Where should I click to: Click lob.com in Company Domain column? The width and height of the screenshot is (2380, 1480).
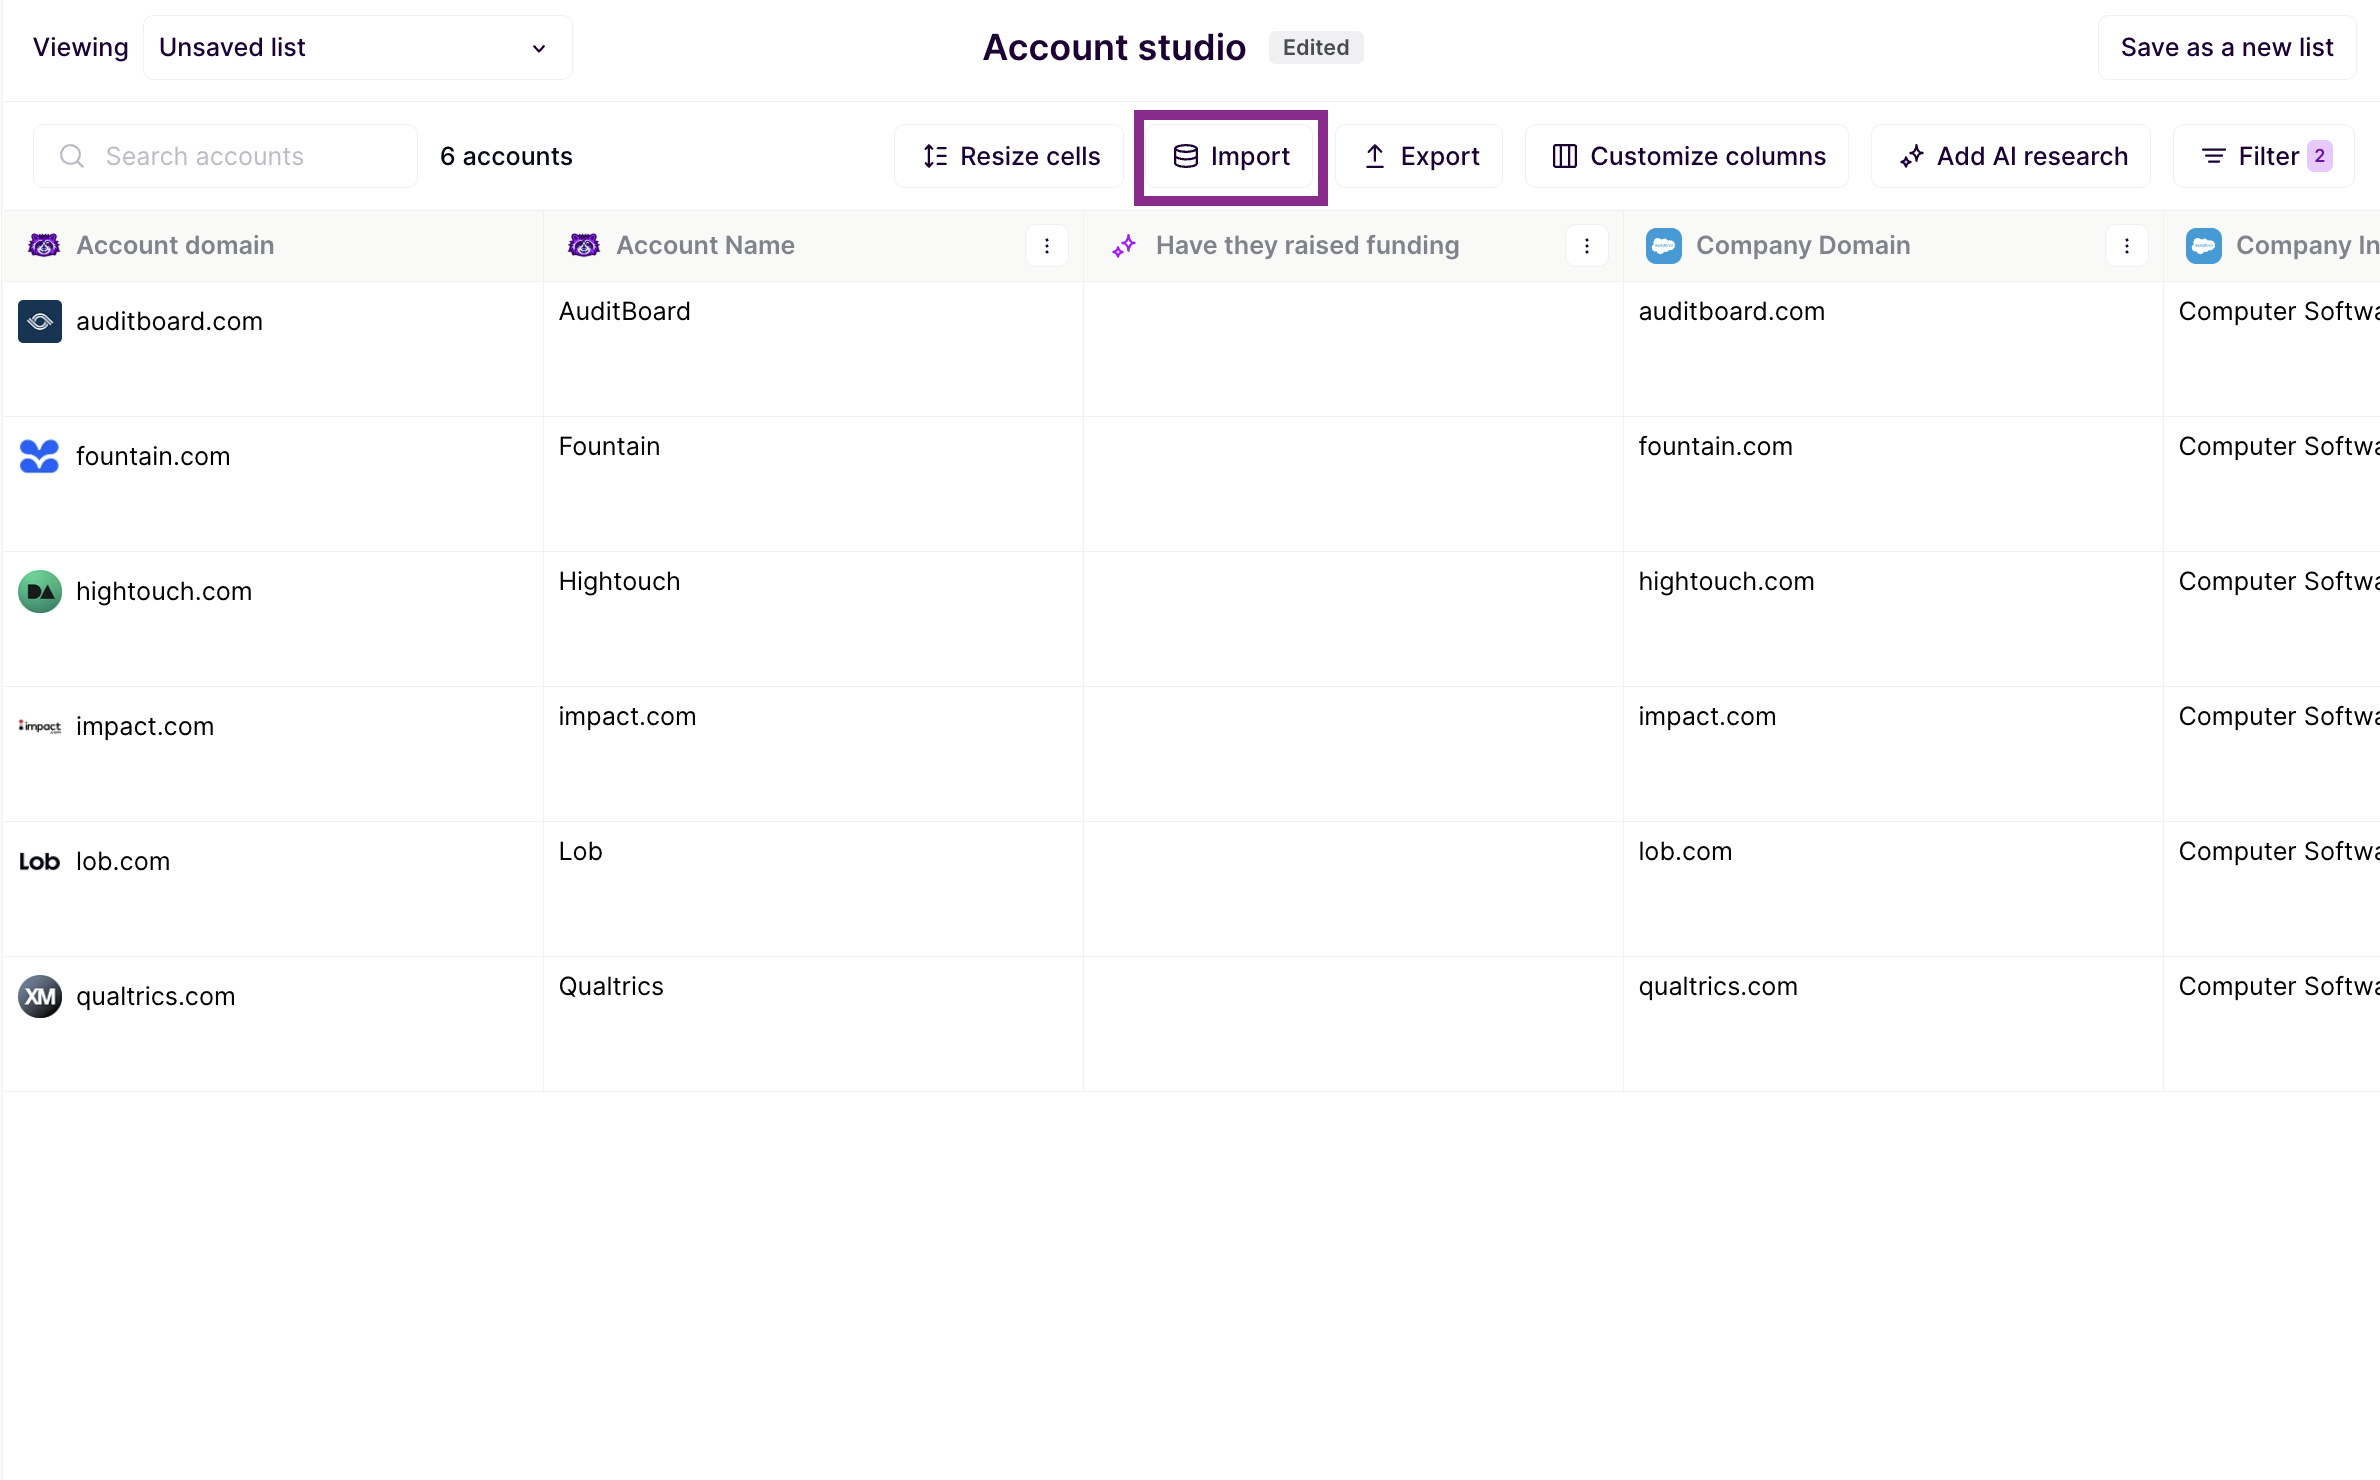(x=1685, y=851)
